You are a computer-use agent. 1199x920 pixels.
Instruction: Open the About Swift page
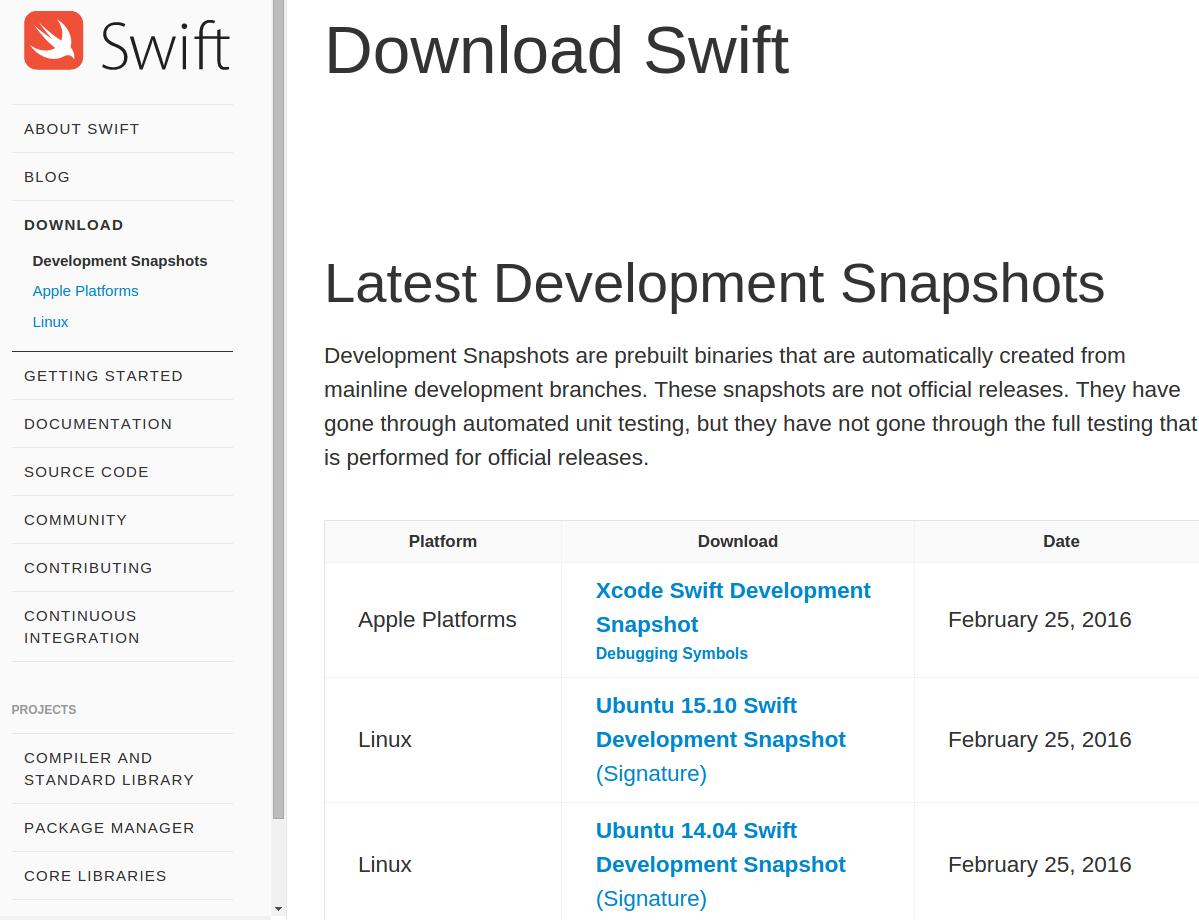pyautogui.click(x=82, y=129)
